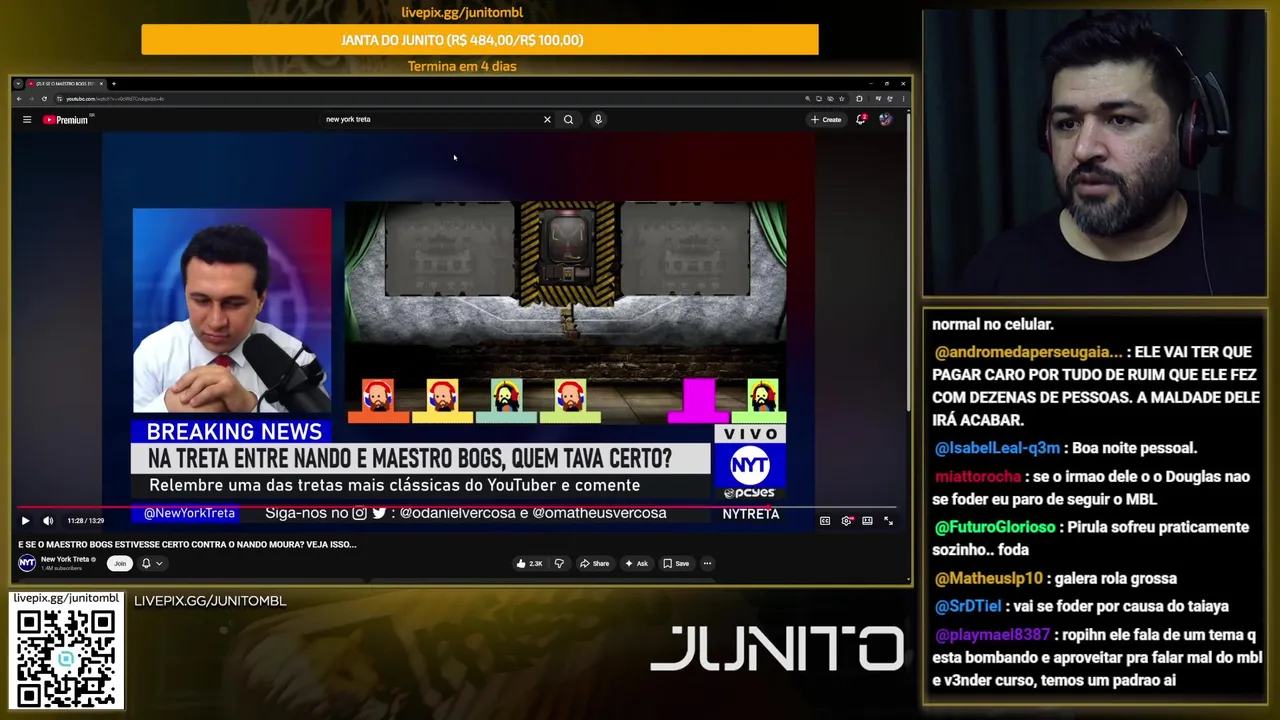Image resolution: width=1280 pixels, height=720 pixels.
Task: Dislike the video with thumbs down
Action: (559, 563)
